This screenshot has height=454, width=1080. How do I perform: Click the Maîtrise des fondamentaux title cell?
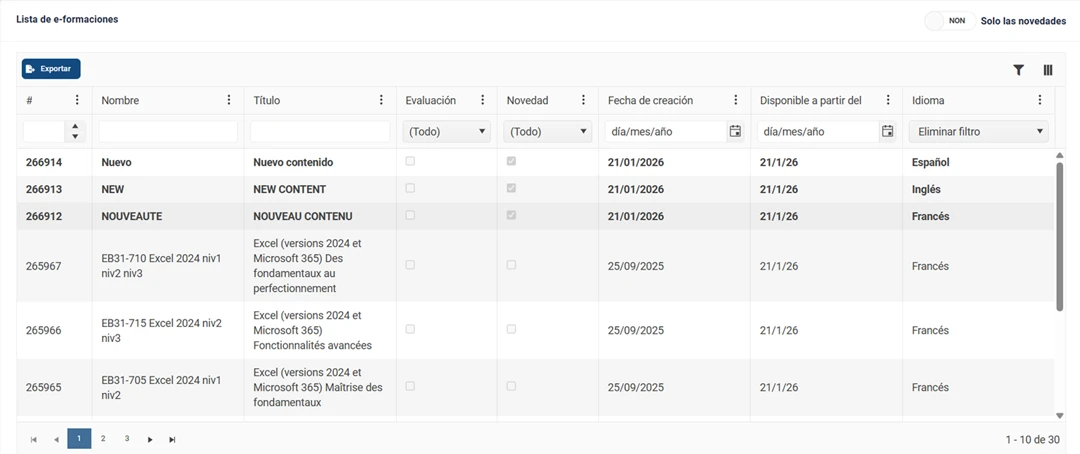(318, 387)
